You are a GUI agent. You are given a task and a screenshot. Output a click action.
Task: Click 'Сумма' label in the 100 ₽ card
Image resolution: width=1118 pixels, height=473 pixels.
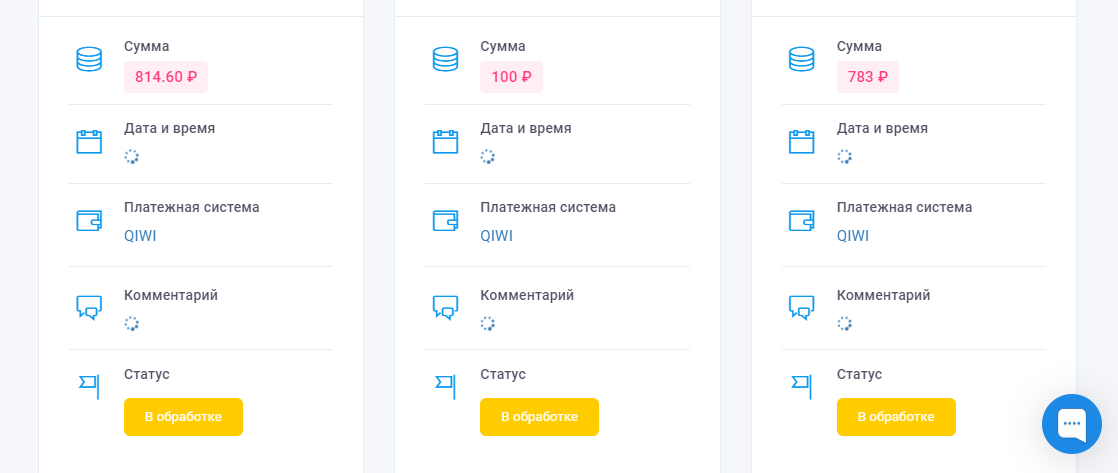(x=503, y=46)
